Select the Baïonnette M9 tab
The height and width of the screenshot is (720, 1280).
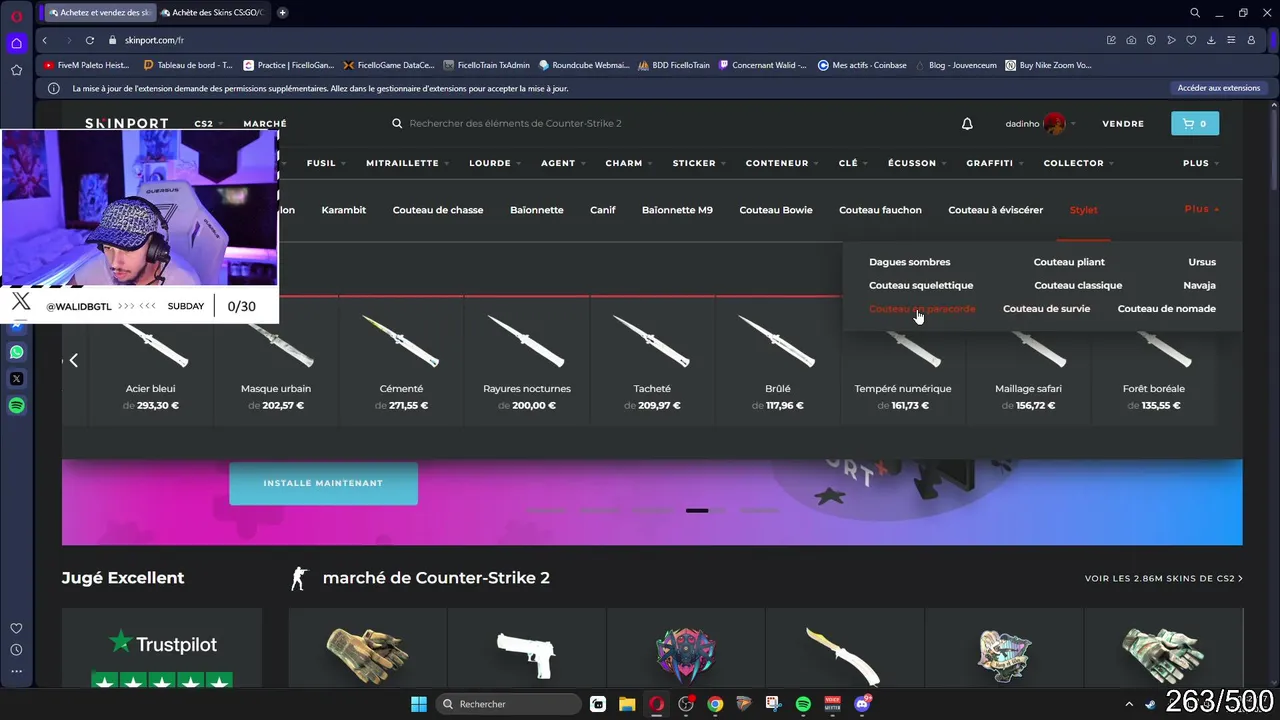677,210
